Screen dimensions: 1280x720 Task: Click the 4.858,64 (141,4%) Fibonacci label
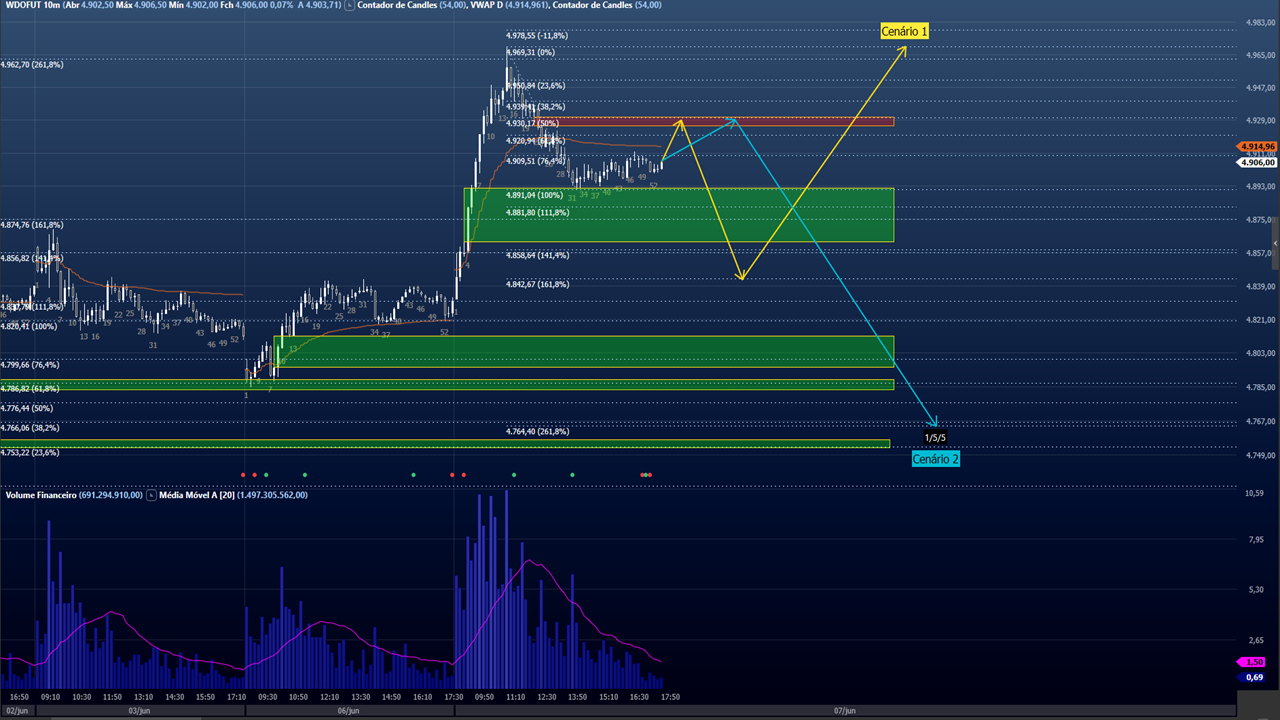tap(537, 255)
